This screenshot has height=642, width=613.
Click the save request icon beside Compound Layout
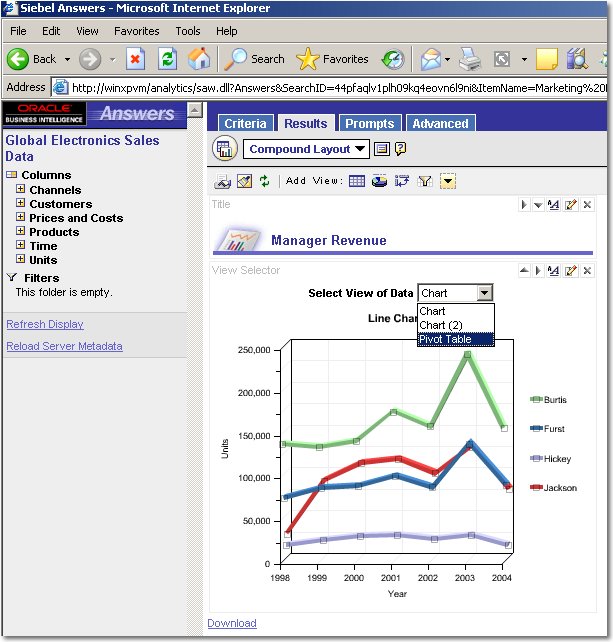(382, 149)
